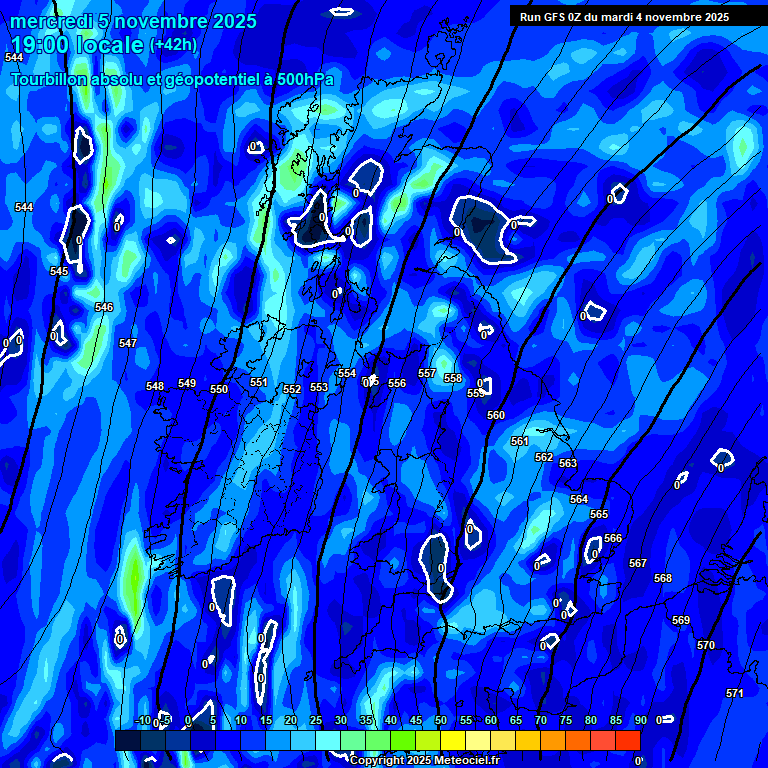Click the 'Run GFS 0Z du mardi' banner
Screen dimensions: 768x768
(624, 17)
